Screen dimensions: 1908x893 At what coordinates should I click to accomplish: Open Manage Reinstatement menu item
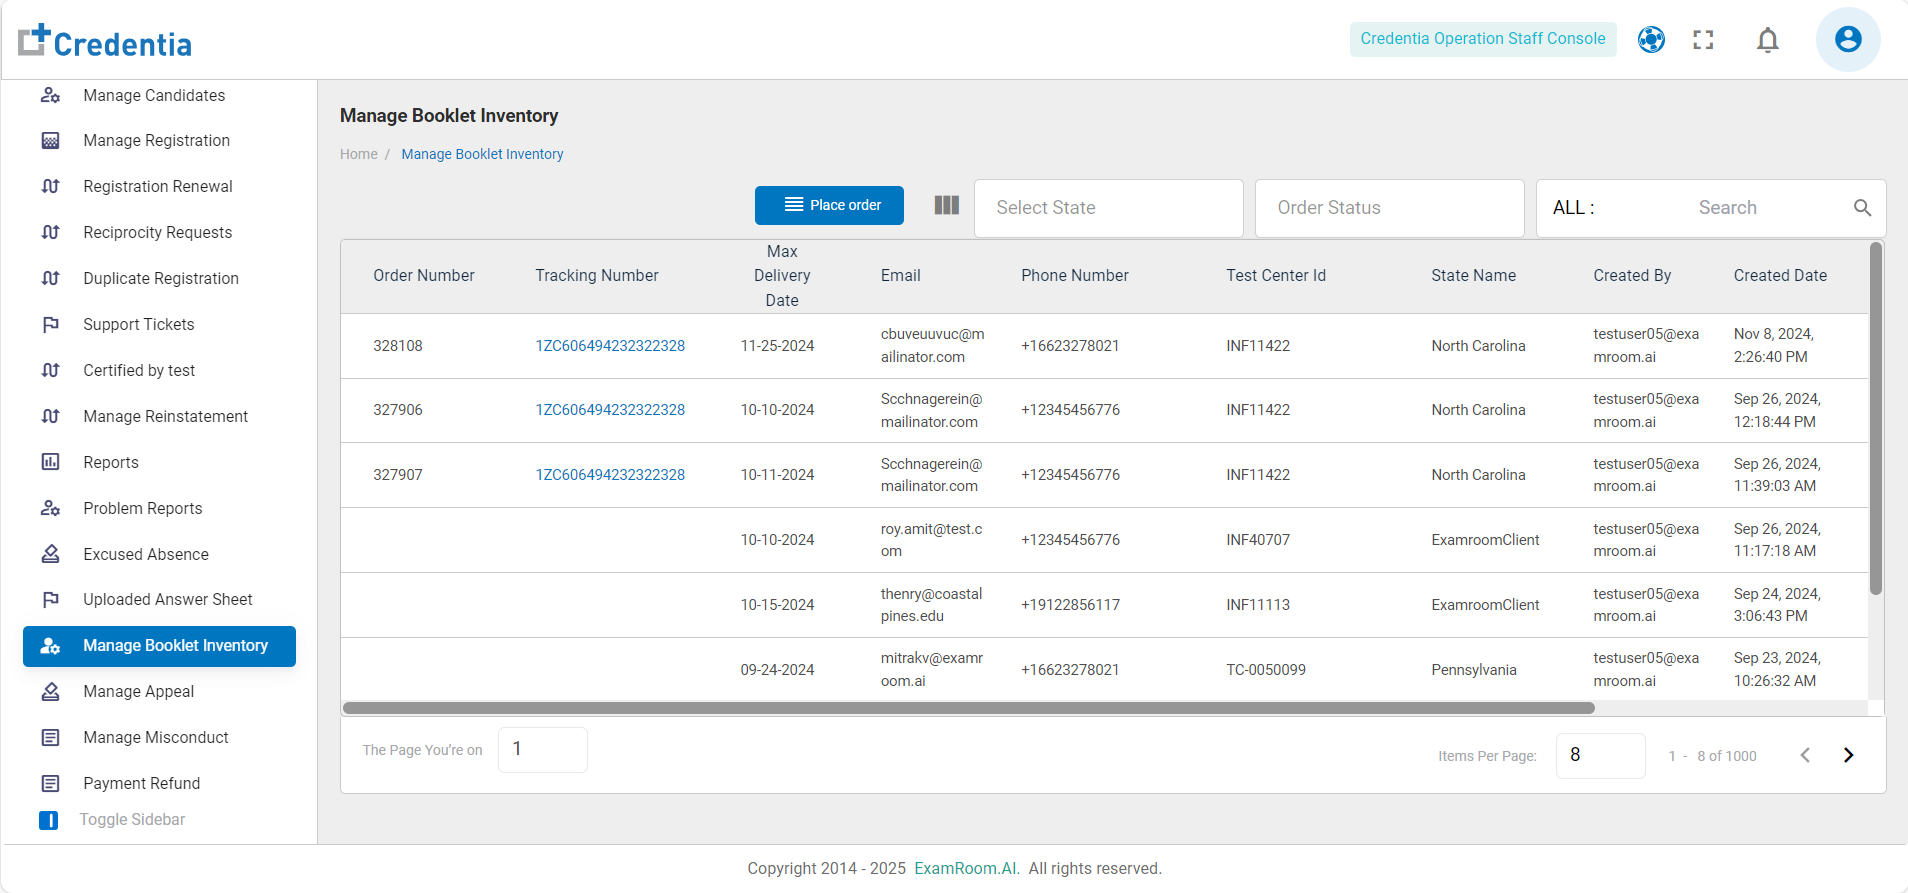[166, 417]
